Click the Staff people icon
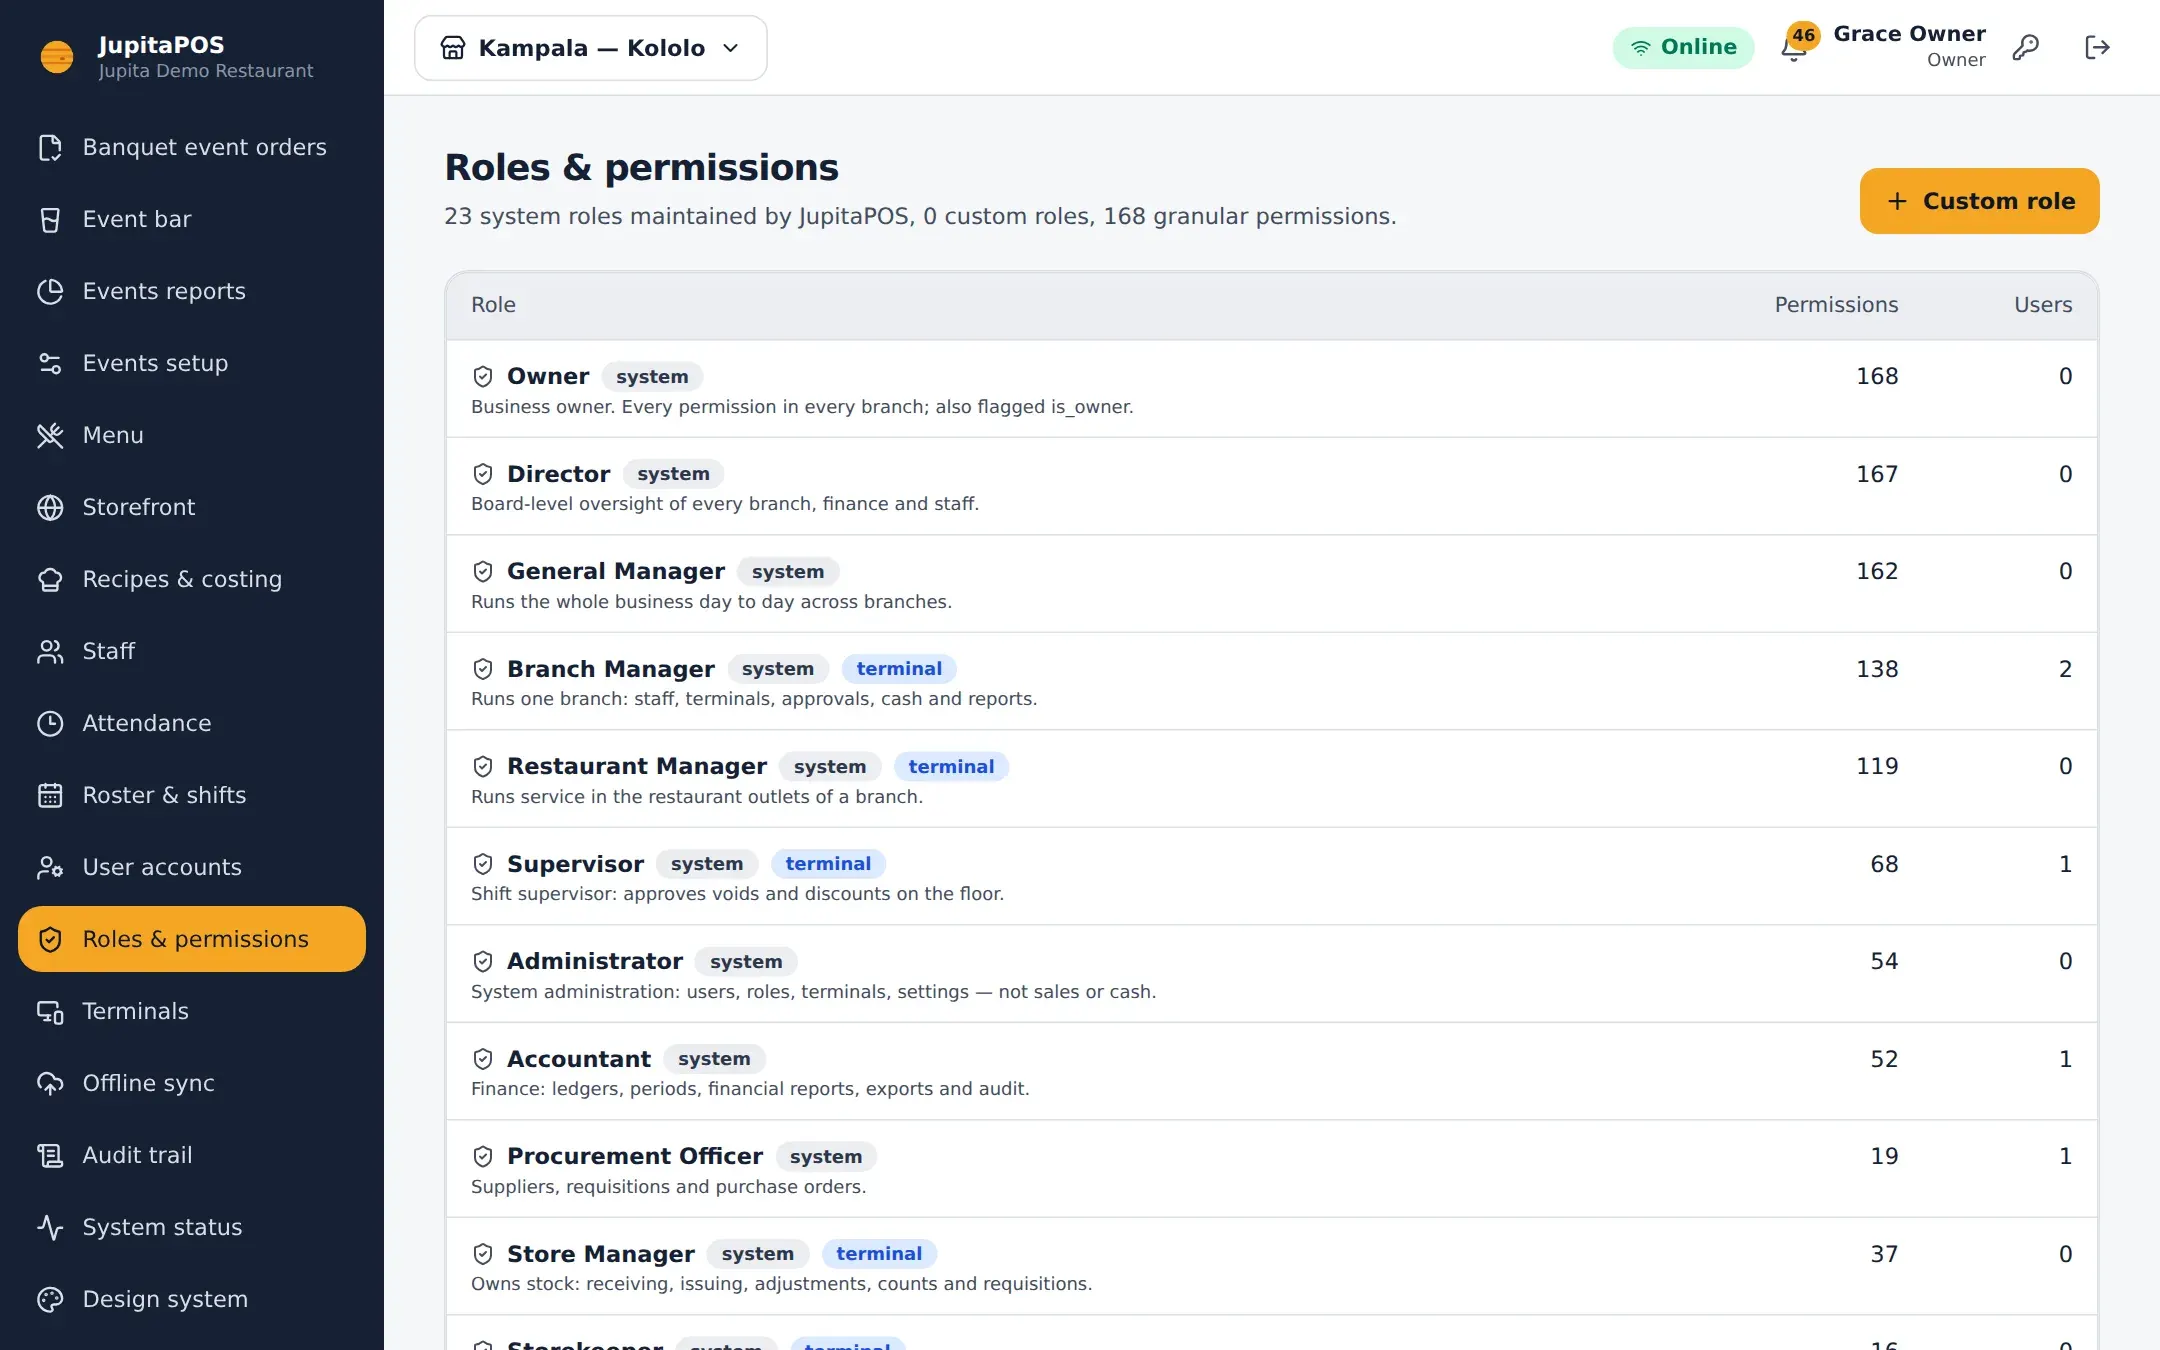Image resolution: width=2160 pixels, height=1350 pixels. pos(50,651)
